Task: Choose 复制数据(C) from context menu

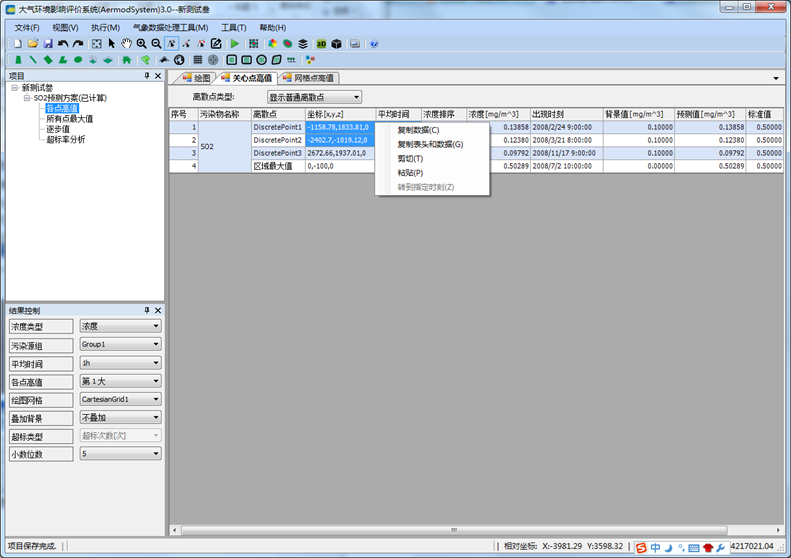Action: coord(418,130)
